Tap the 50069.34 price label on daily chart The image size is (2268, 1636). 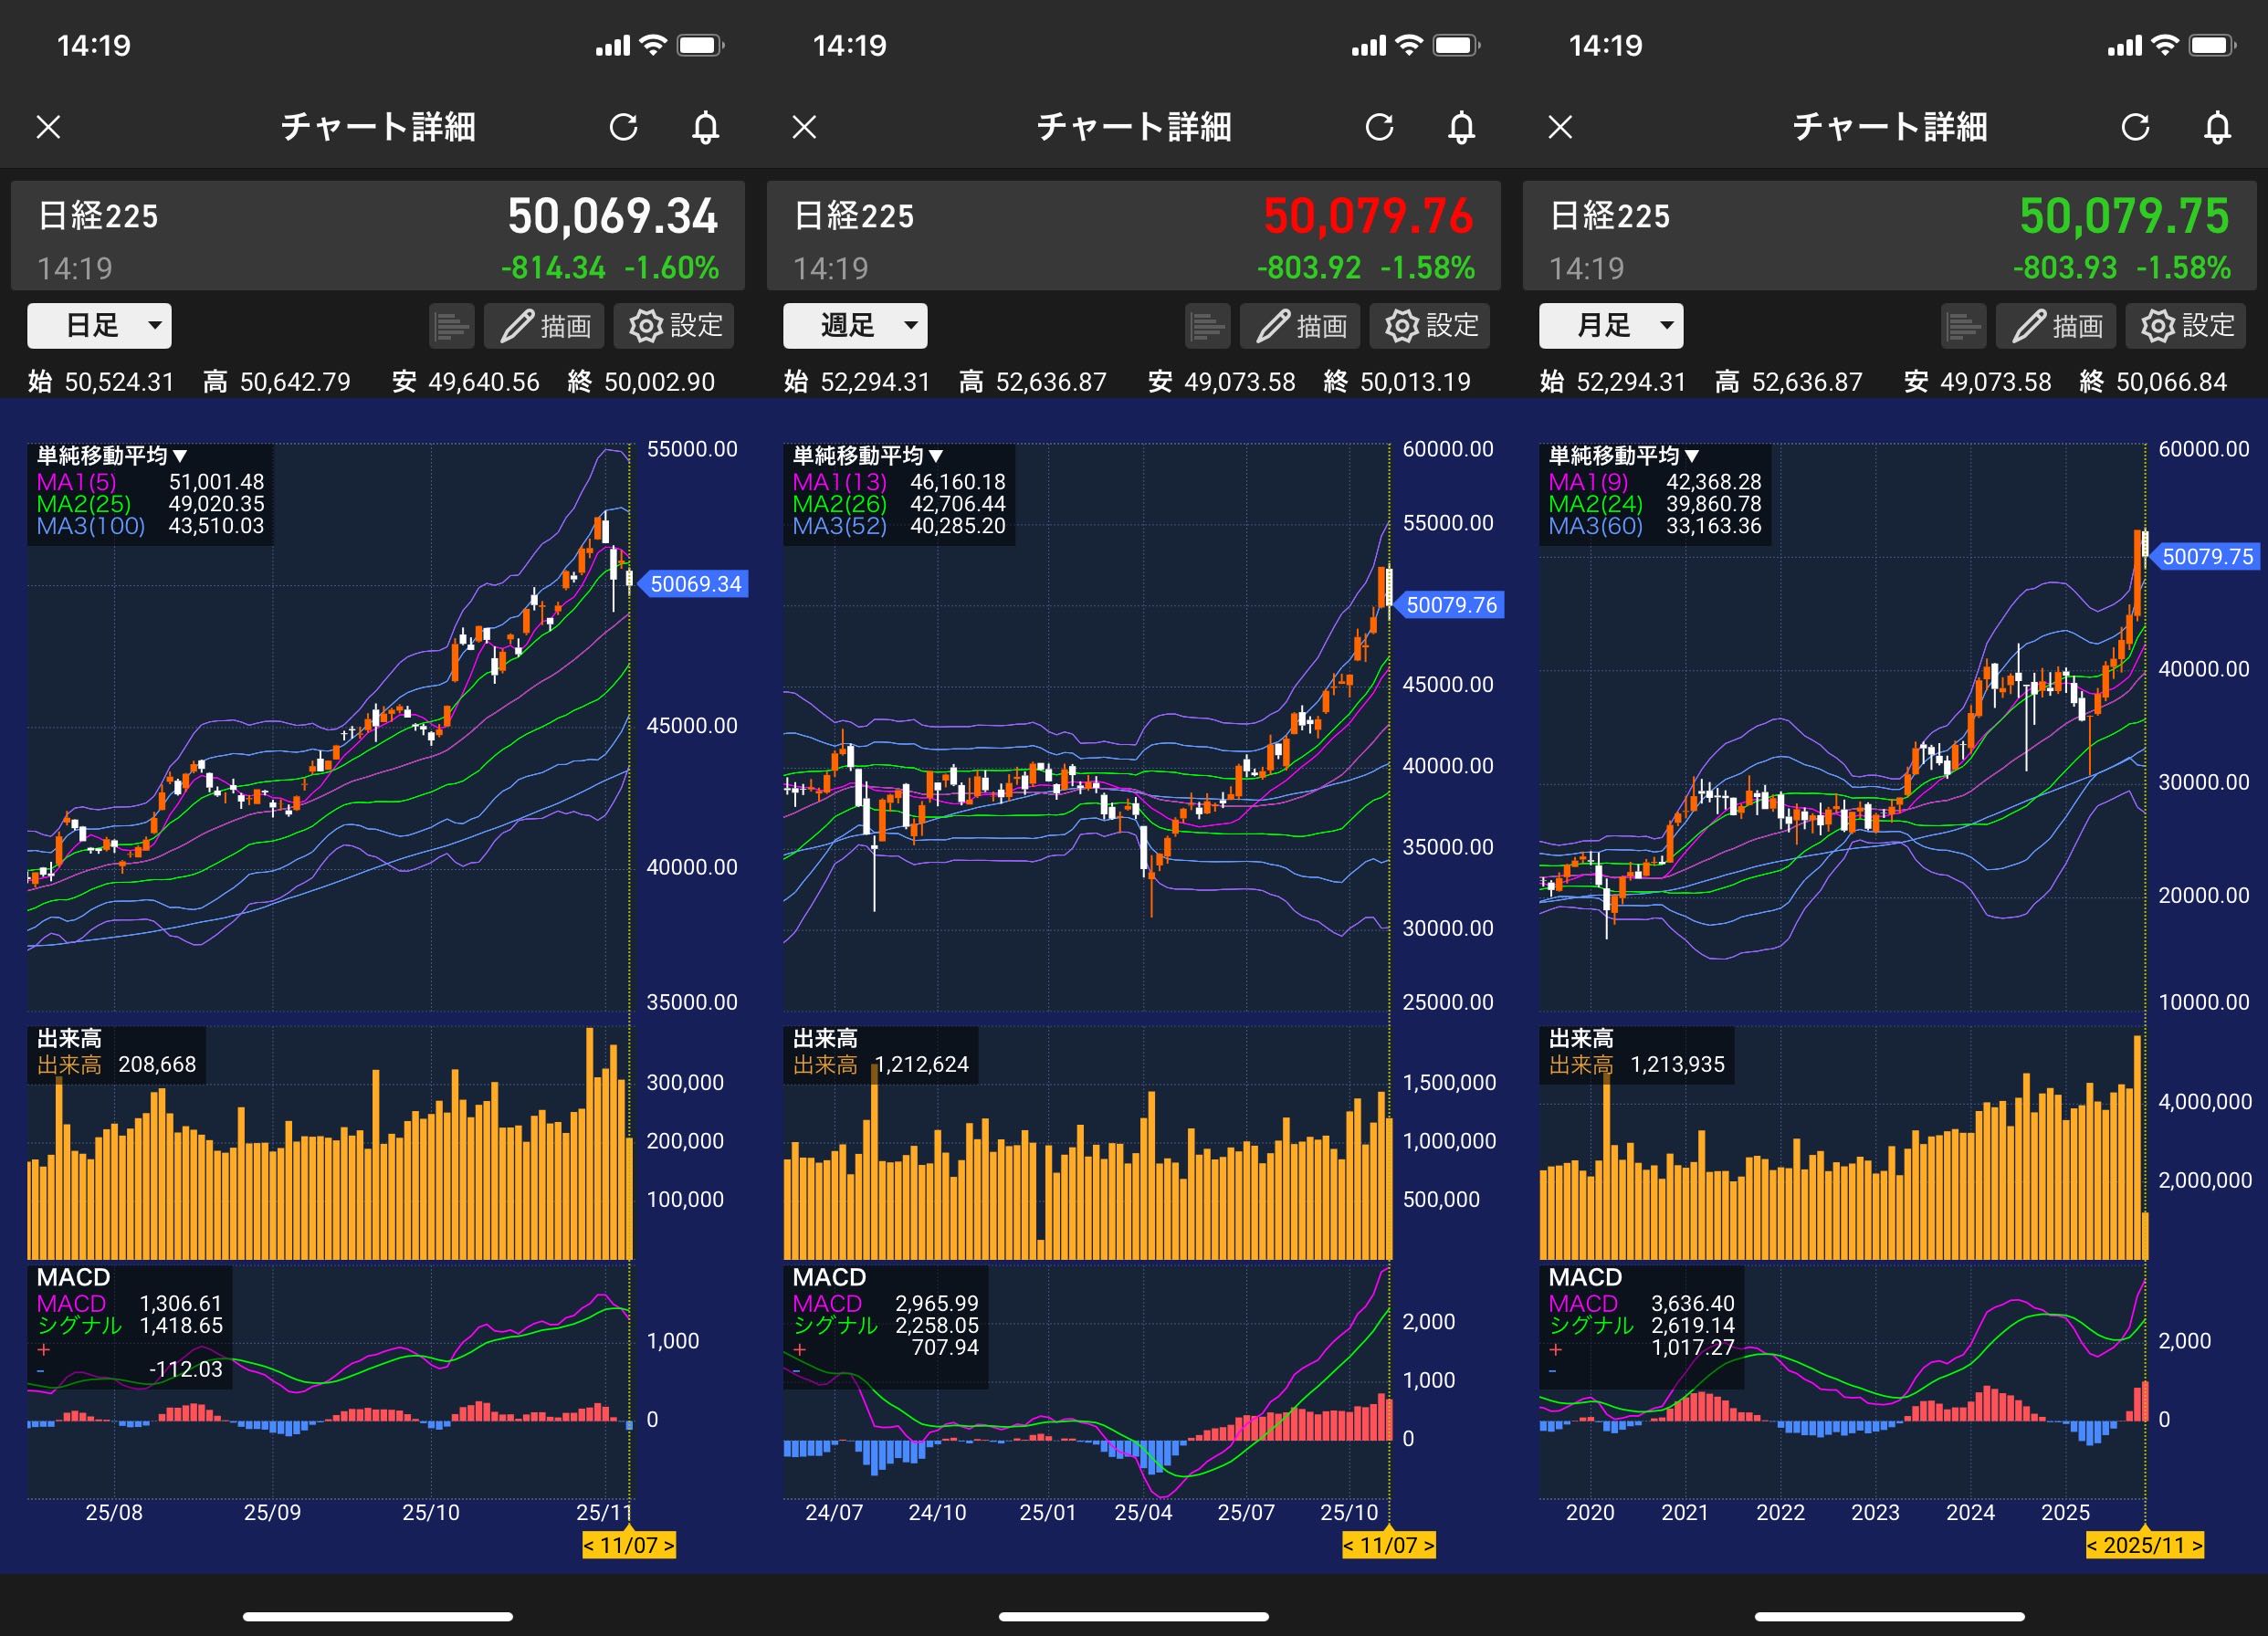pyautogui.click(x=695, y=584)
